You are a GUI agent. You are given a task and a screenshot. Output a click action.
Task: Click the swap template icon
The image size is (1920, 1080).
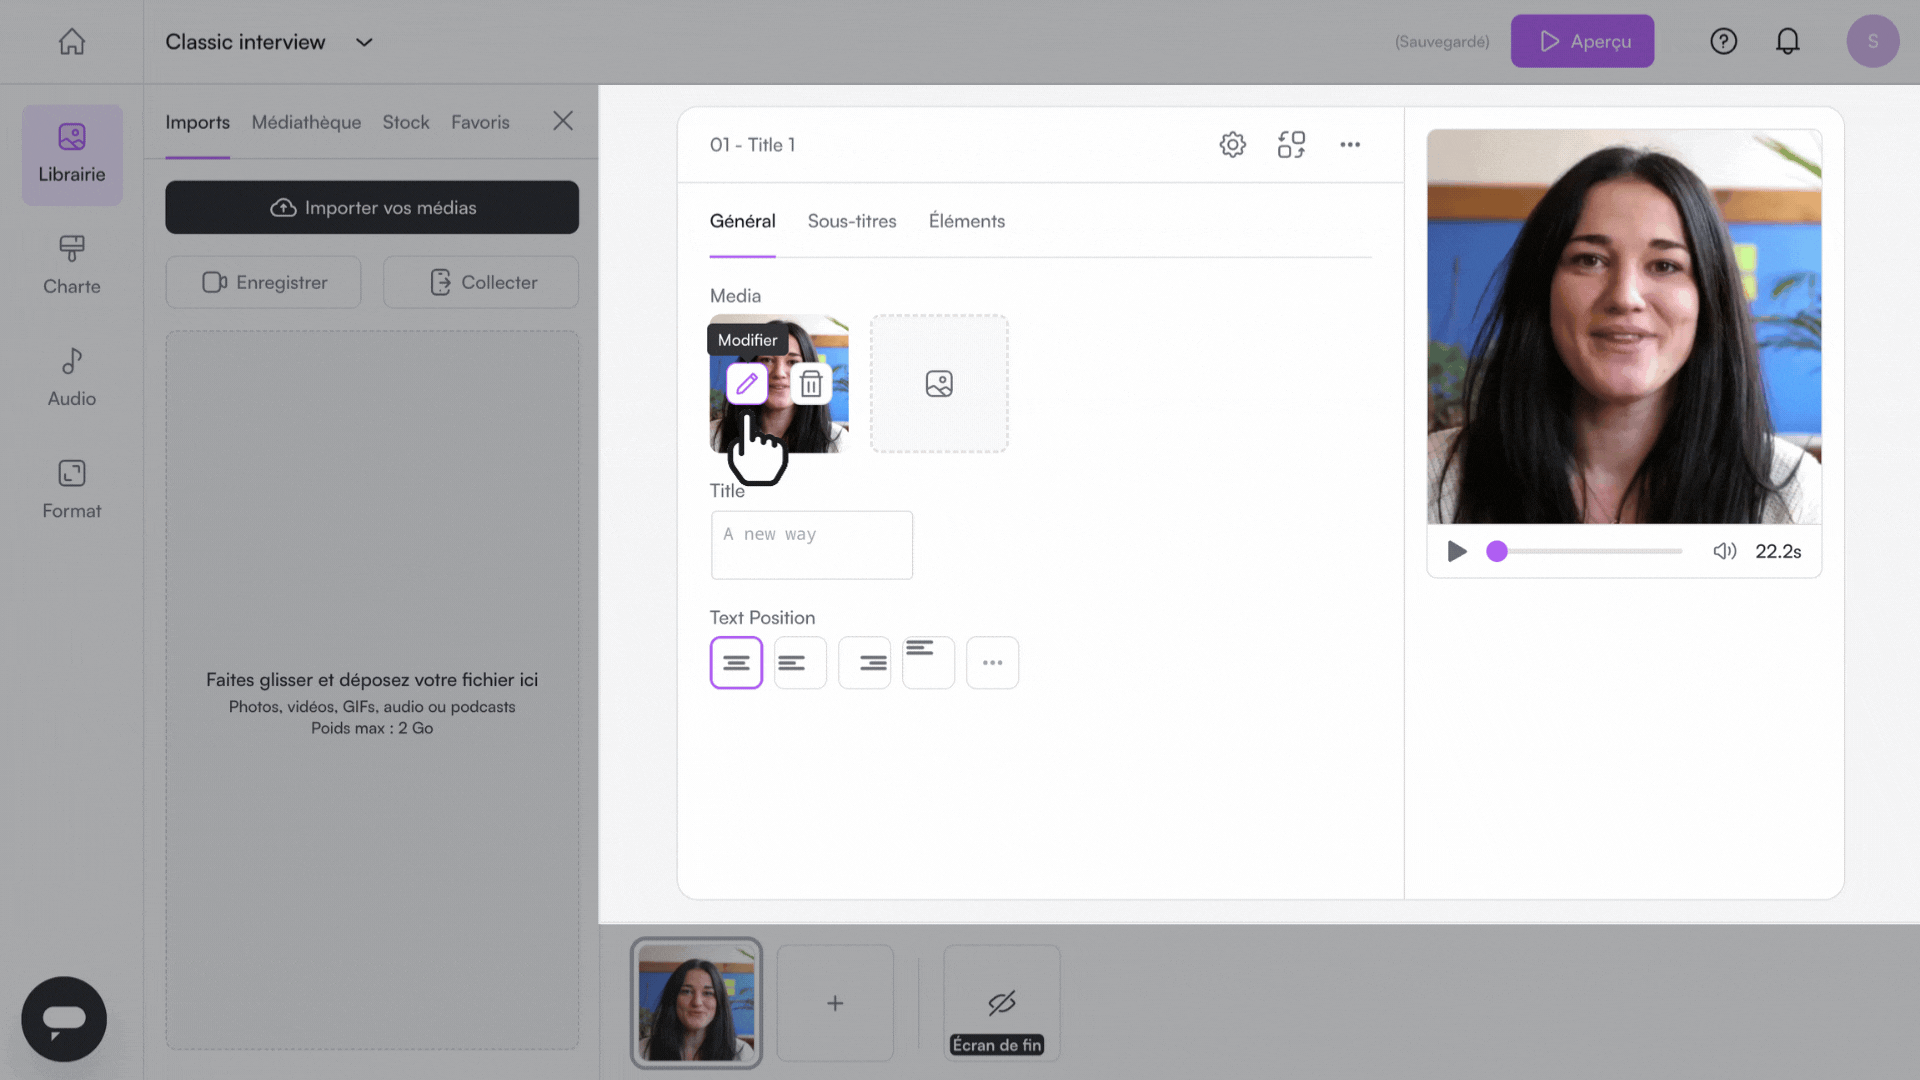tap(1291, 145)
